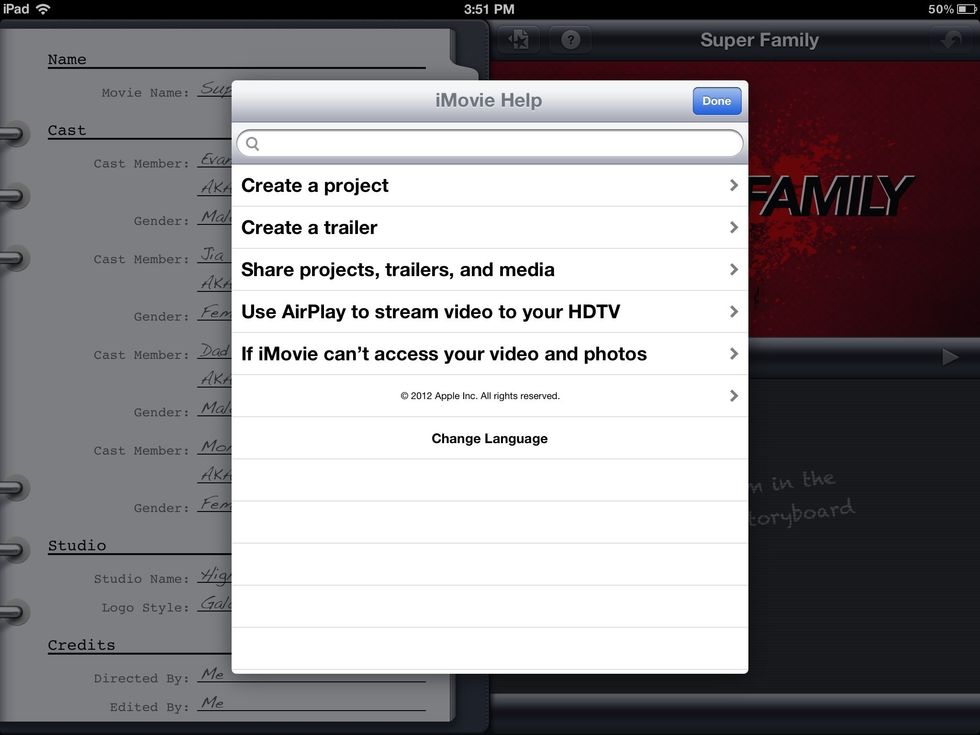The image size is (980, 735).
Task: Tap the Wi-Fi status icon
Action: pos(44,9)
